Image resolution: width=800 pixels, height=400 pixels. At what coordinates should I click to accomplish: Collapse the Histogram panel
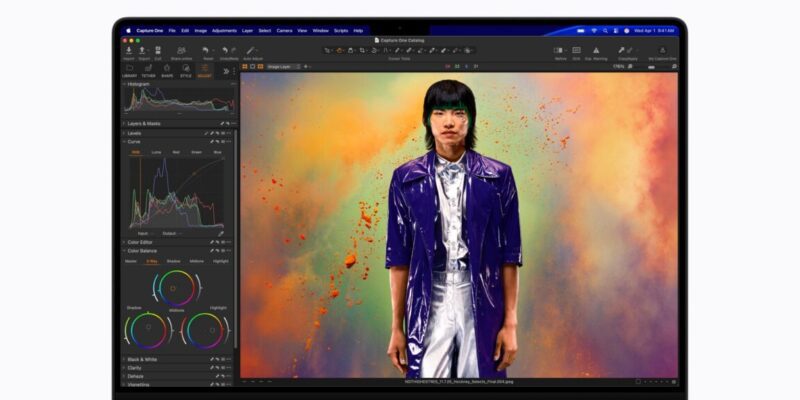(124, 84)
